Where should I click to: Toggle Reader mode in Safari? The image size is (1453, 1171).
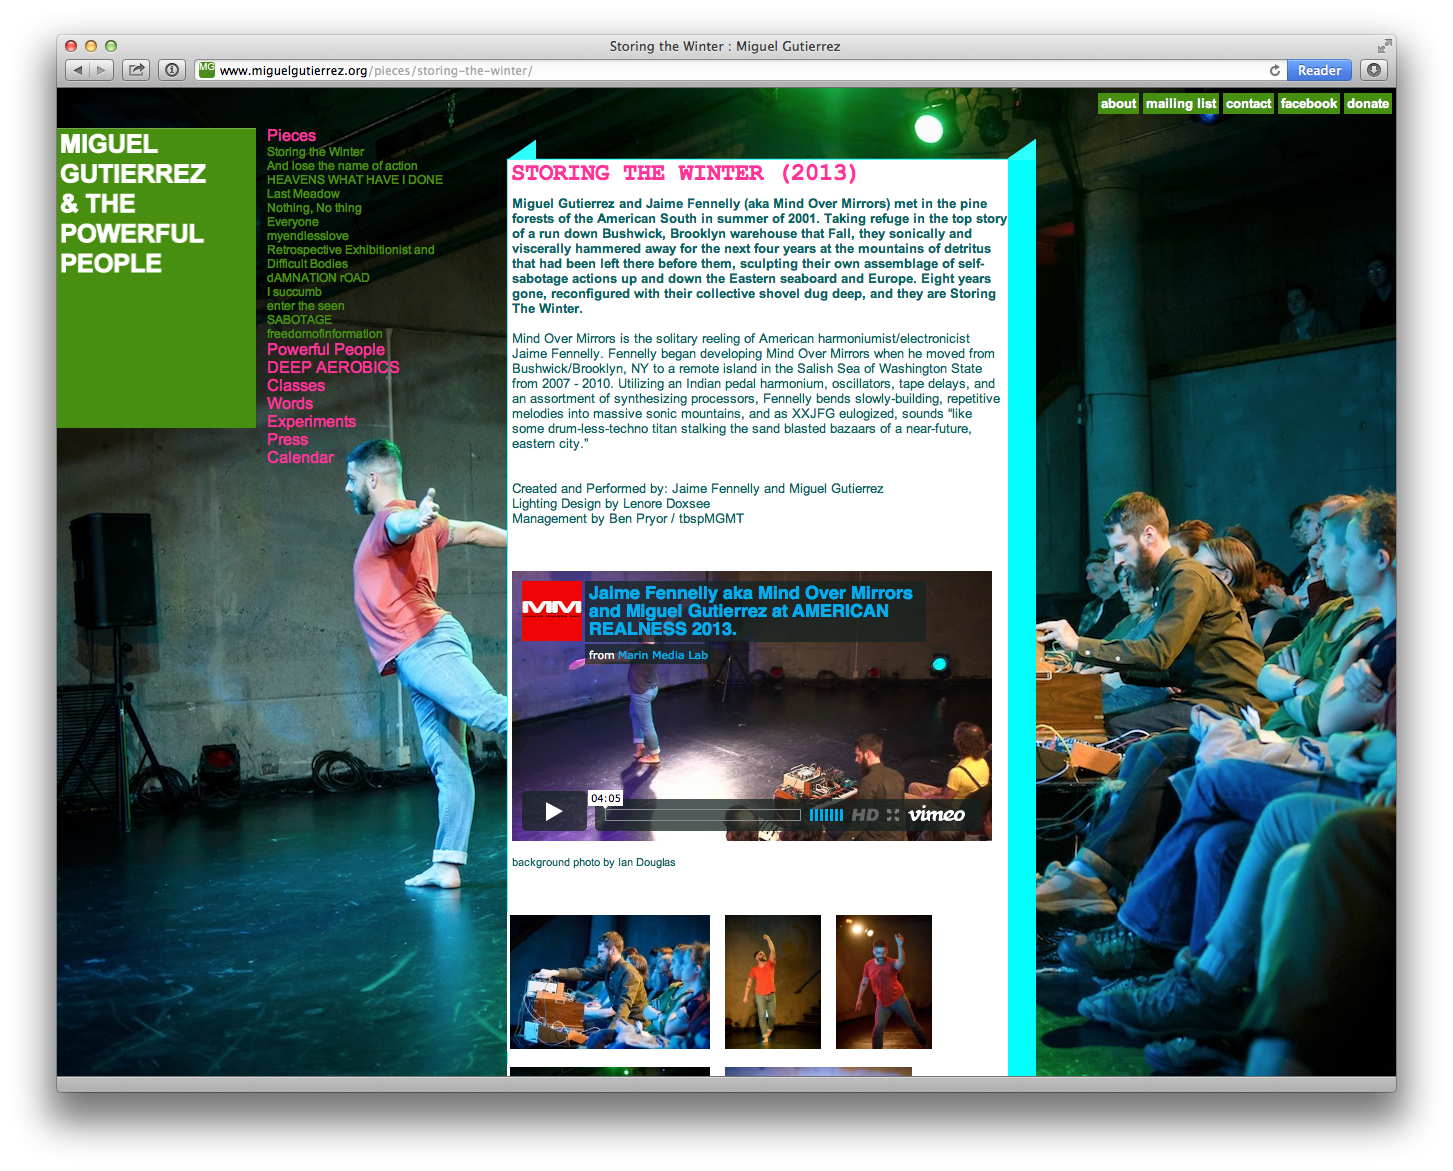coord(1319,70)
